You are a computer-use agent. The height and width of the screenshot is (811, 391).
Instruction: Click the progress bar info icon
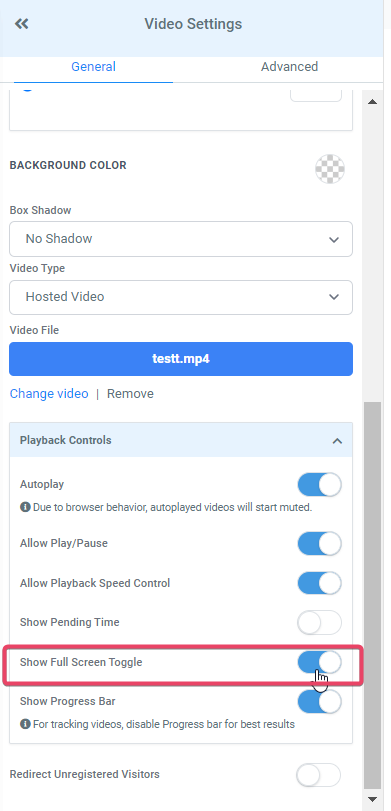coord(25,724)
